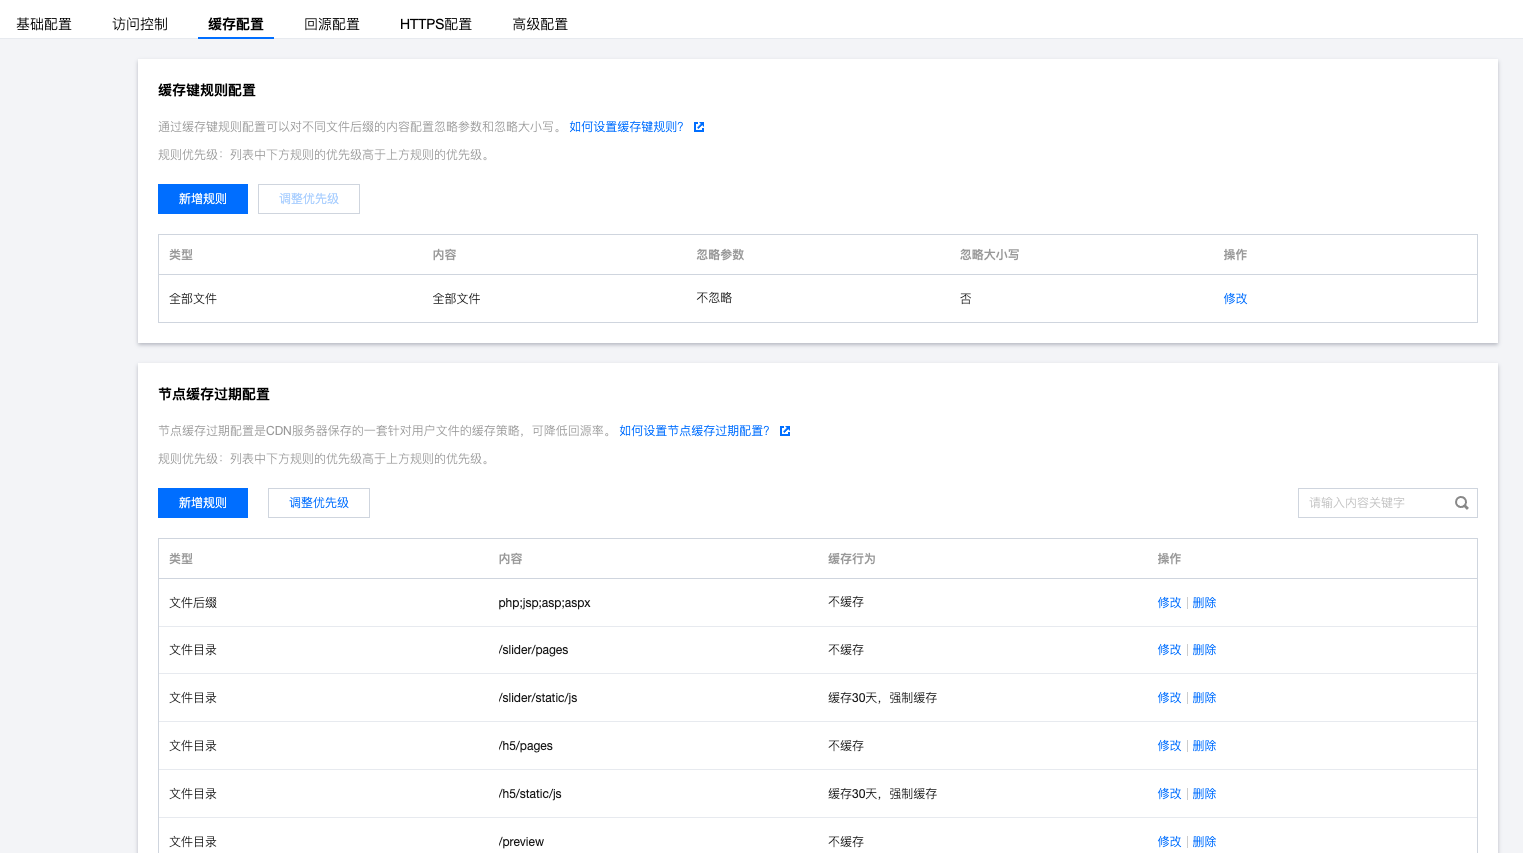The height and width of the screenshot is (853, 1523).
Task: Select the 缓存配置 tab
Action: pyautogui.click(x=236, y=24)
